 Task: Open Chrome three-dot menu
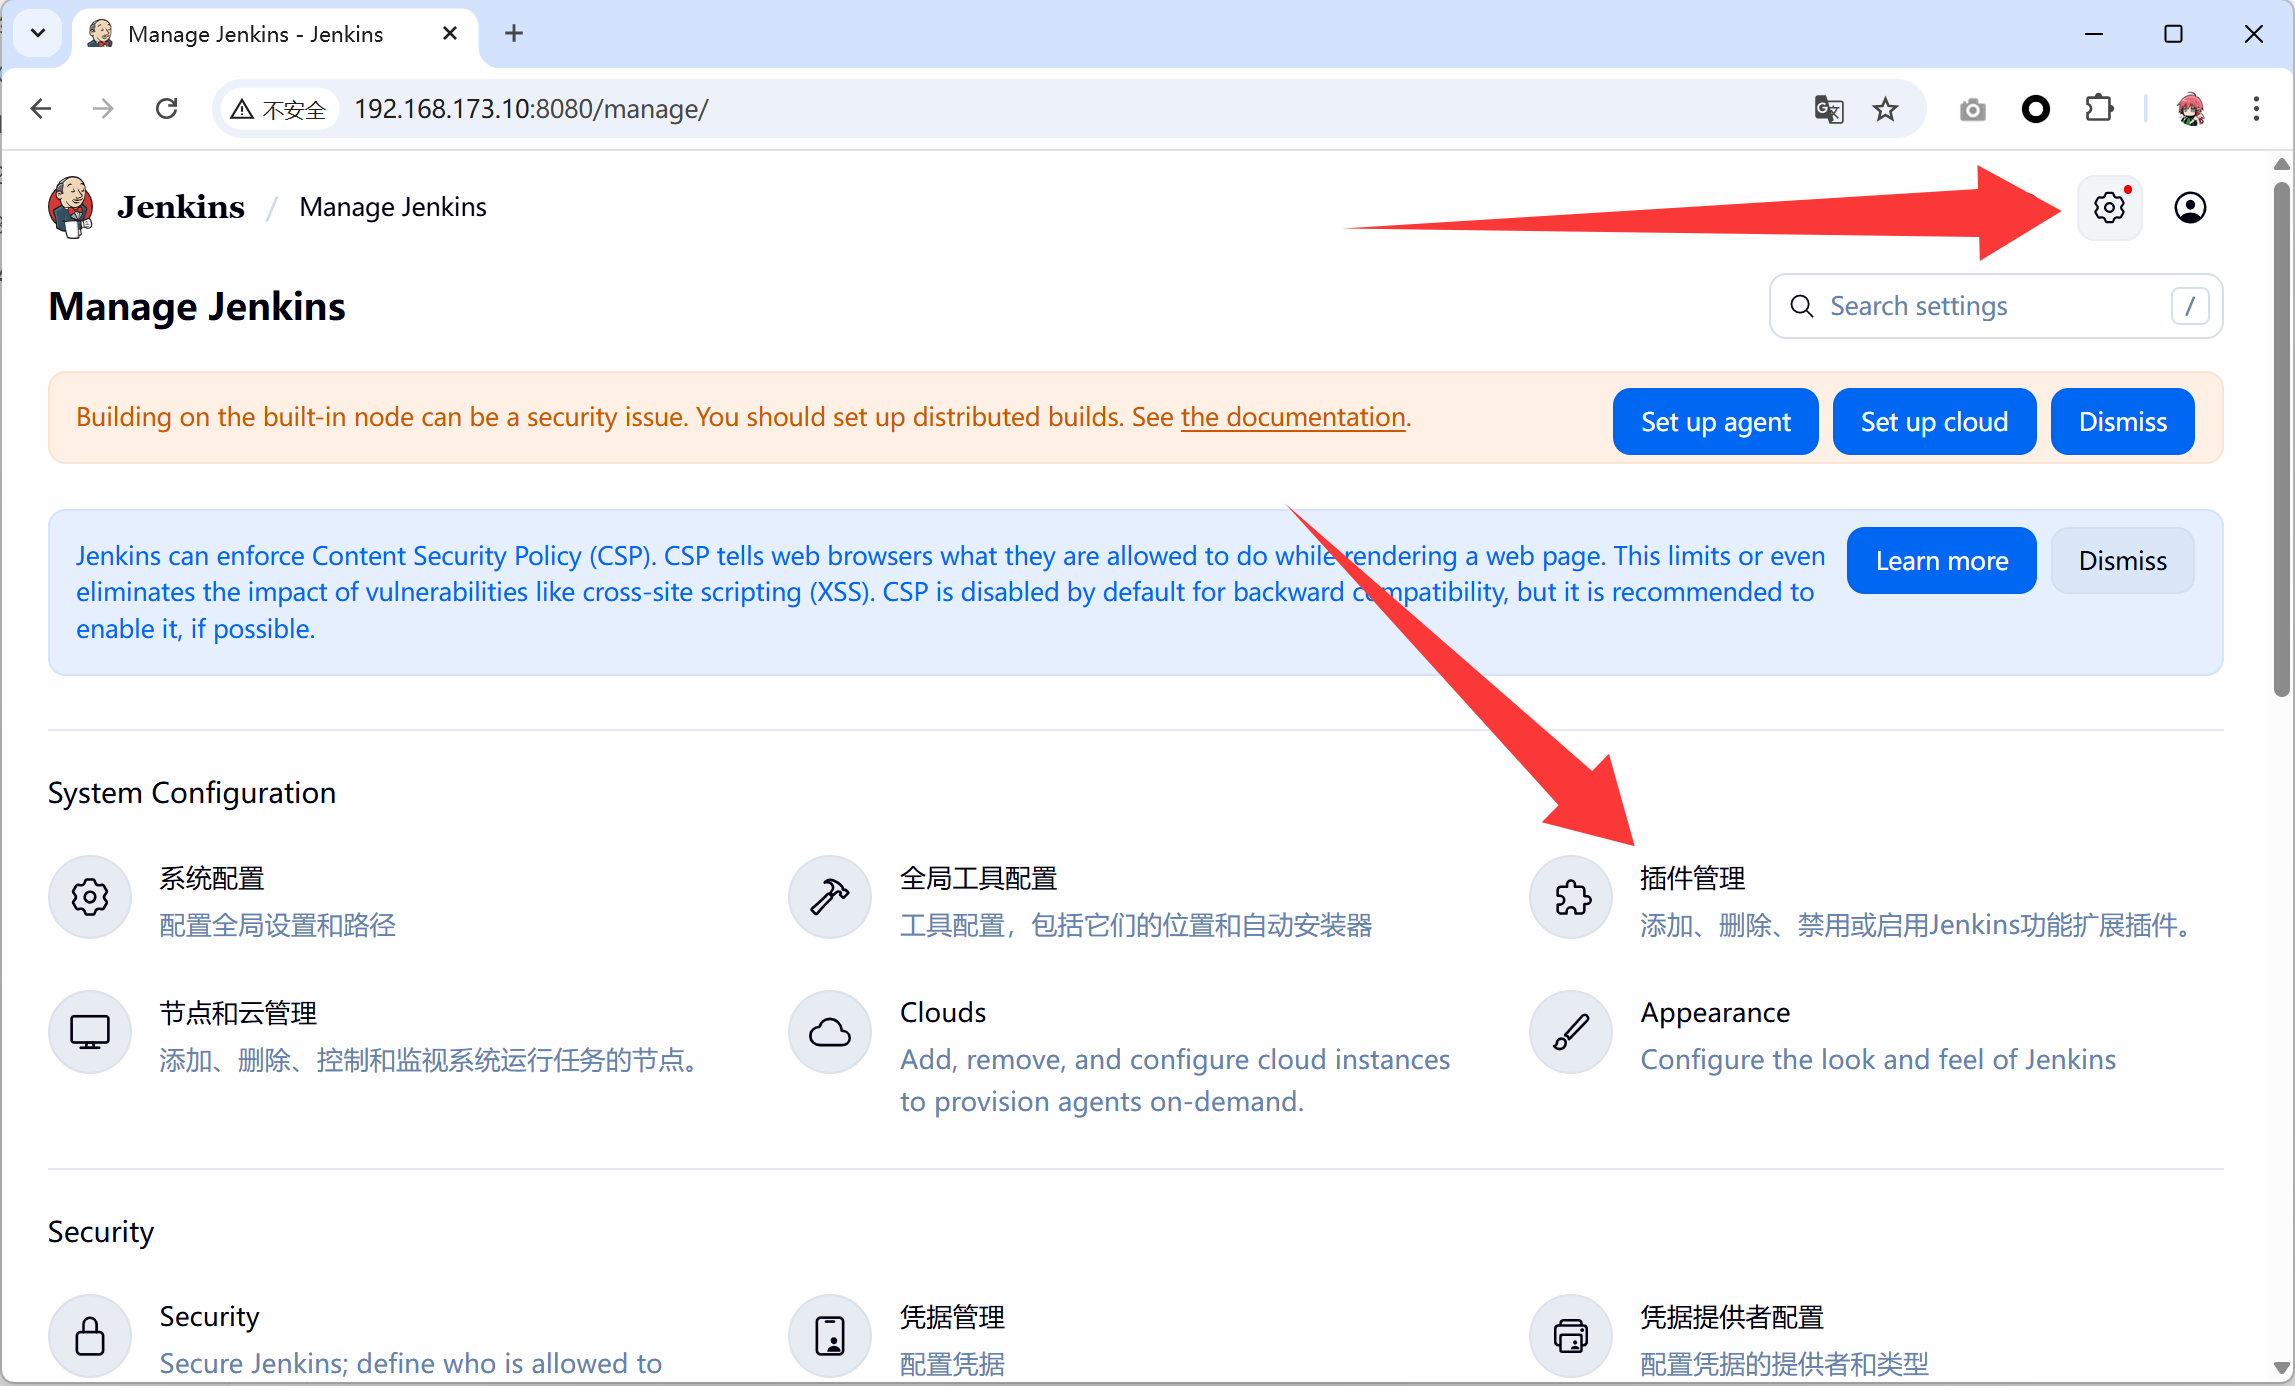pyautogui.click(x=2255, y=109)
